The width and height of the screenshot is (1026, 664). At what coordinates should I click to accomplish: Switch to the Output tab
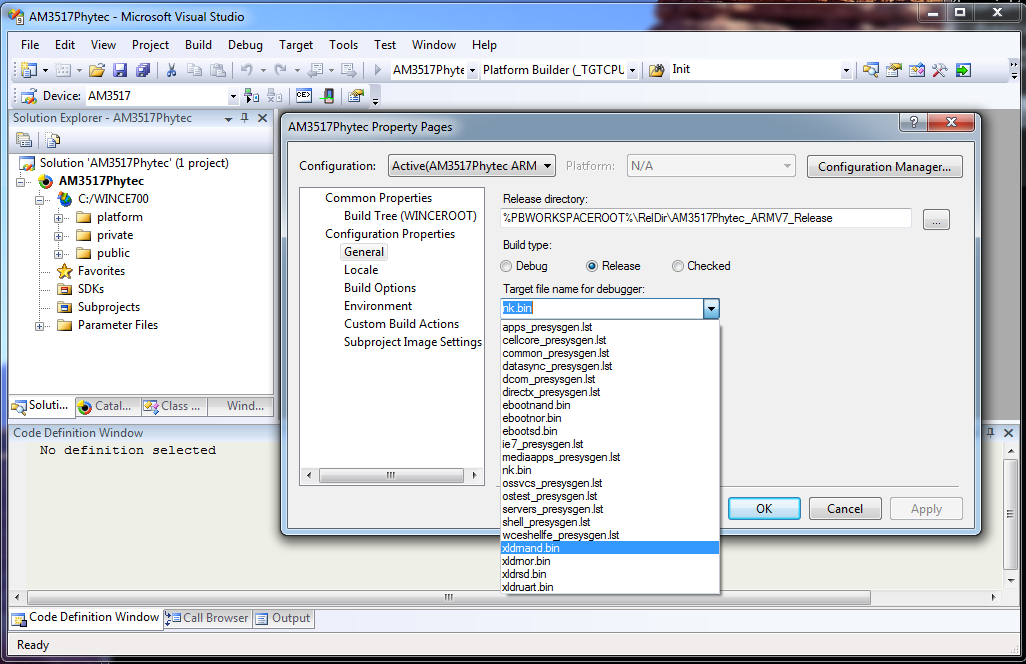283,618
